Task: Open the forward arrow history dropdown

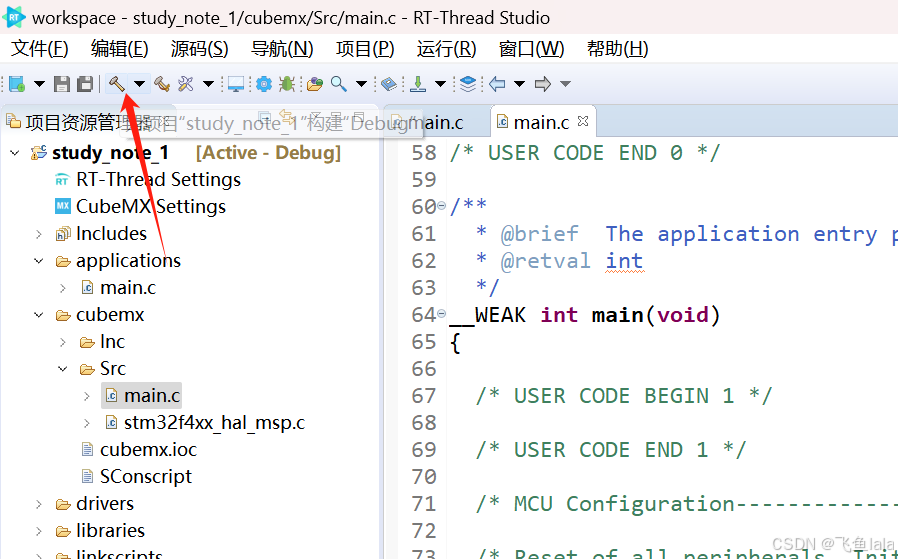Action: point(565,84)
